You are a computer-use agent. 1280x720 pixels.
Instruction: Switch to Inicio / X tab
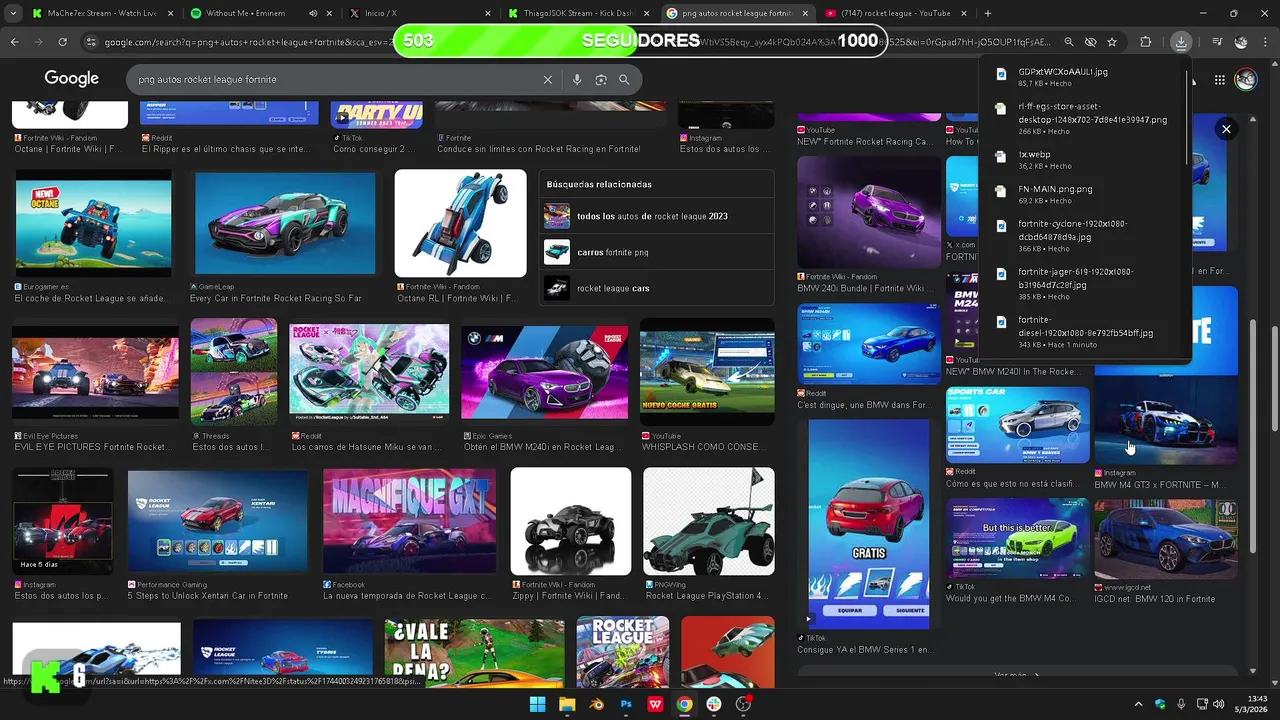coord(418,13)
